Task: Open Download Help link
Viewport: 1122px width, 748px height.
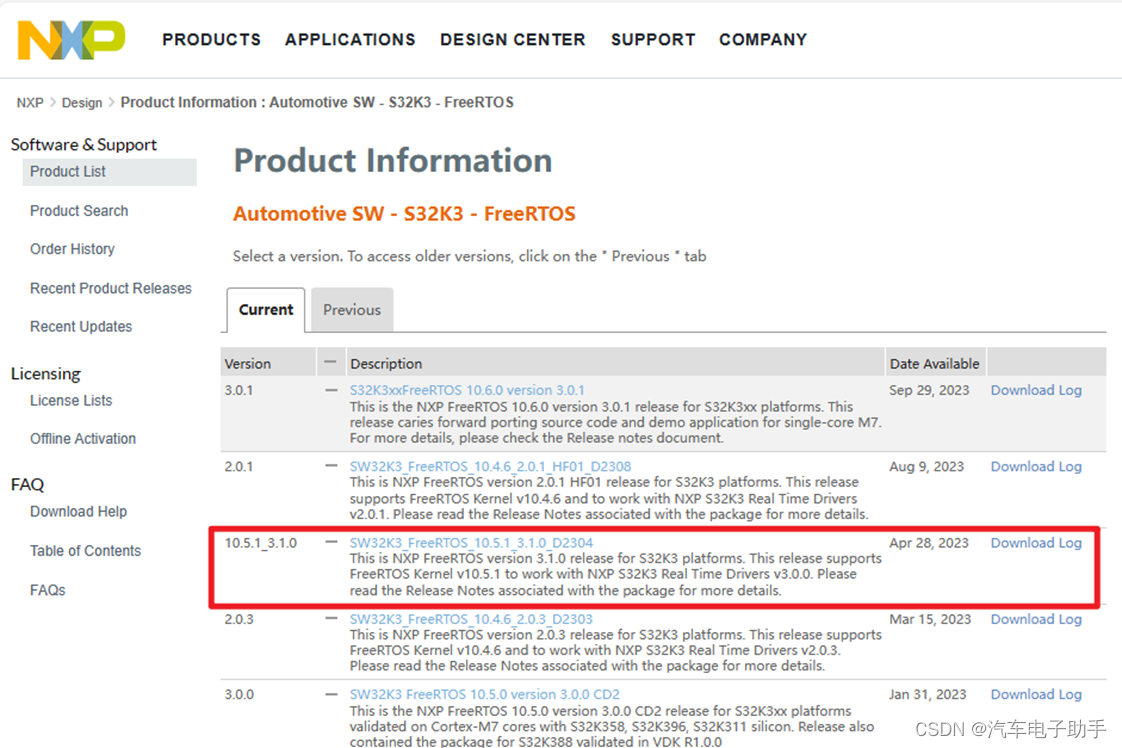Action: point(78,512)
